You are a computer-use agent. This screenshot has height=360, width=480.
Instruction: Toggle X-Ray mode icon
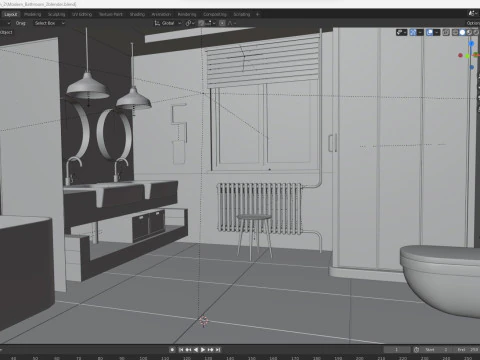click(446, 32)
